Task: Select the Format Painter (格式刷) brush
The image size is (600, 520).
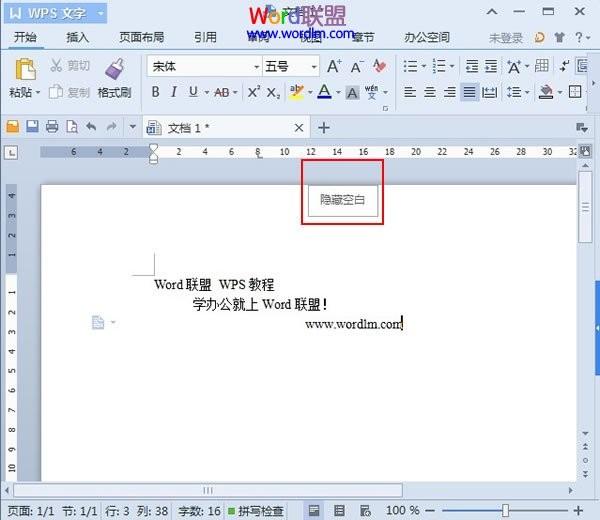Action: click(114, 69)
